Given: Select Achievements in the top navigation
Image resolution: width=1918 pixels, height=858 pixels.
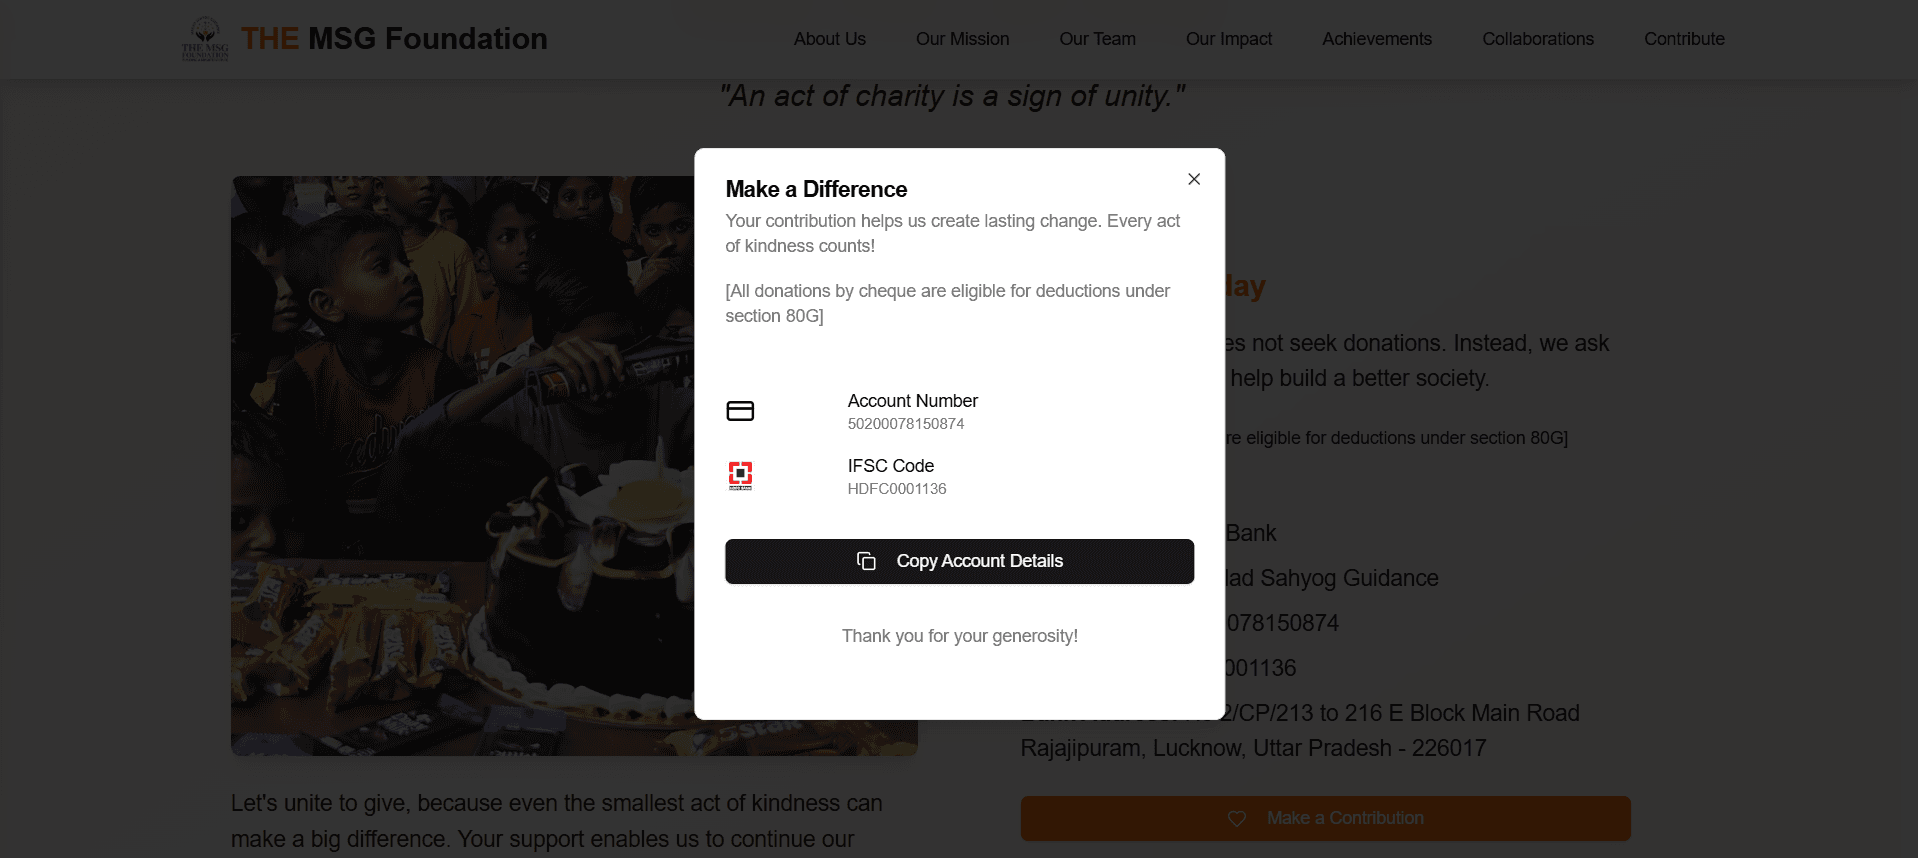Looking at the screenshot, I should pos(1376,39).
